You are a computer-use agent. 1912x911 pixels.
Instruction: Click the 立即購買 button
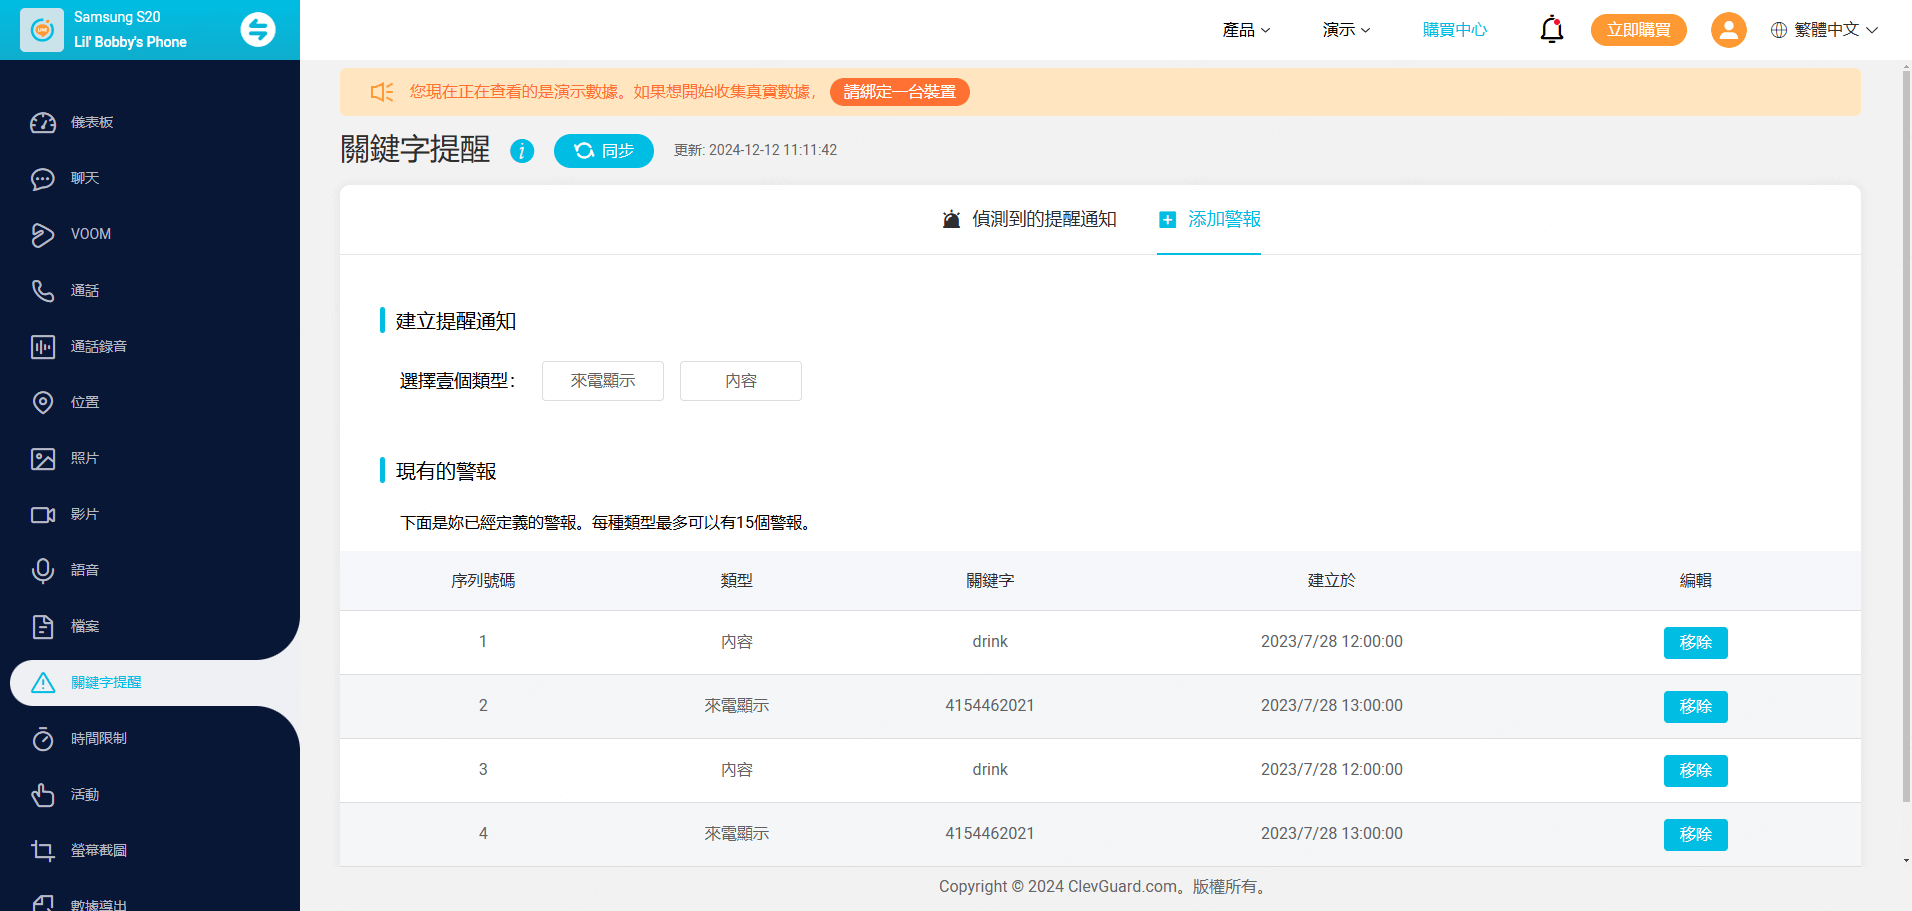[x=1638, y=30]
